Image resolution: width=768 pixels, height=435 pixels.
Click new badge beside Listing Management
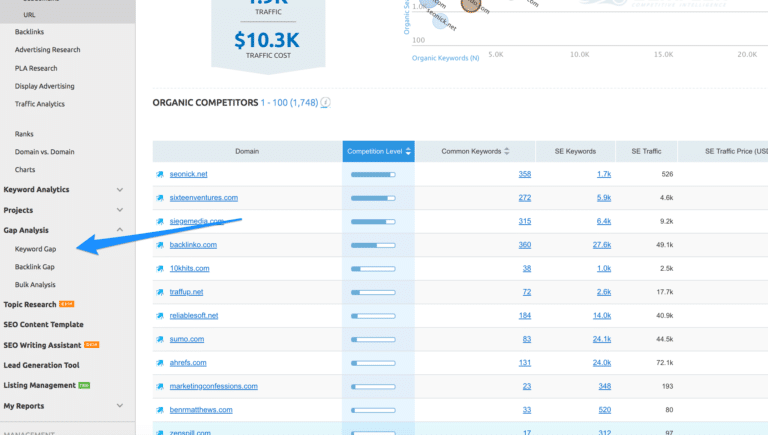(84, 386)
